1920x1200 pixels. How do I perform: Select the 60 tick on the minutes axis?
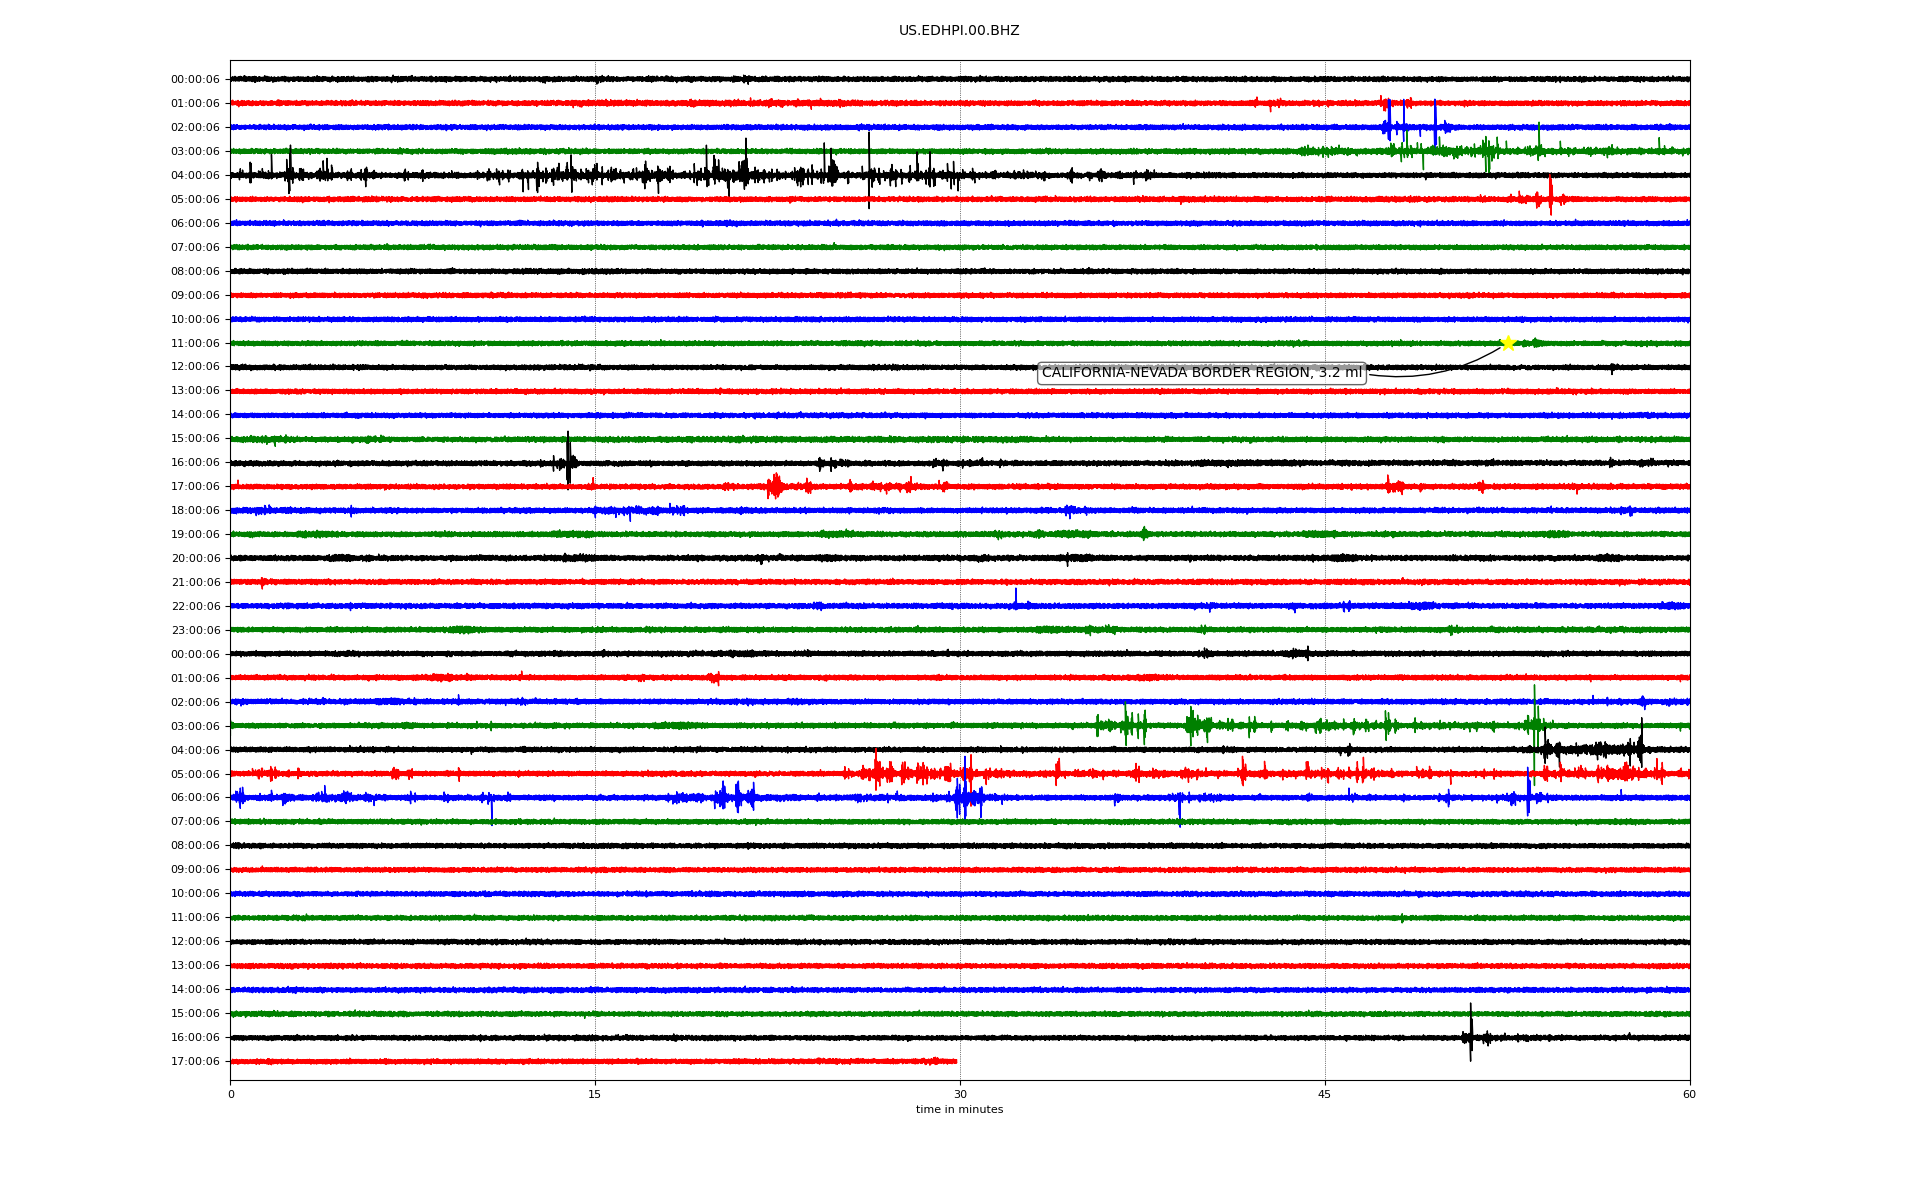1689,1094
